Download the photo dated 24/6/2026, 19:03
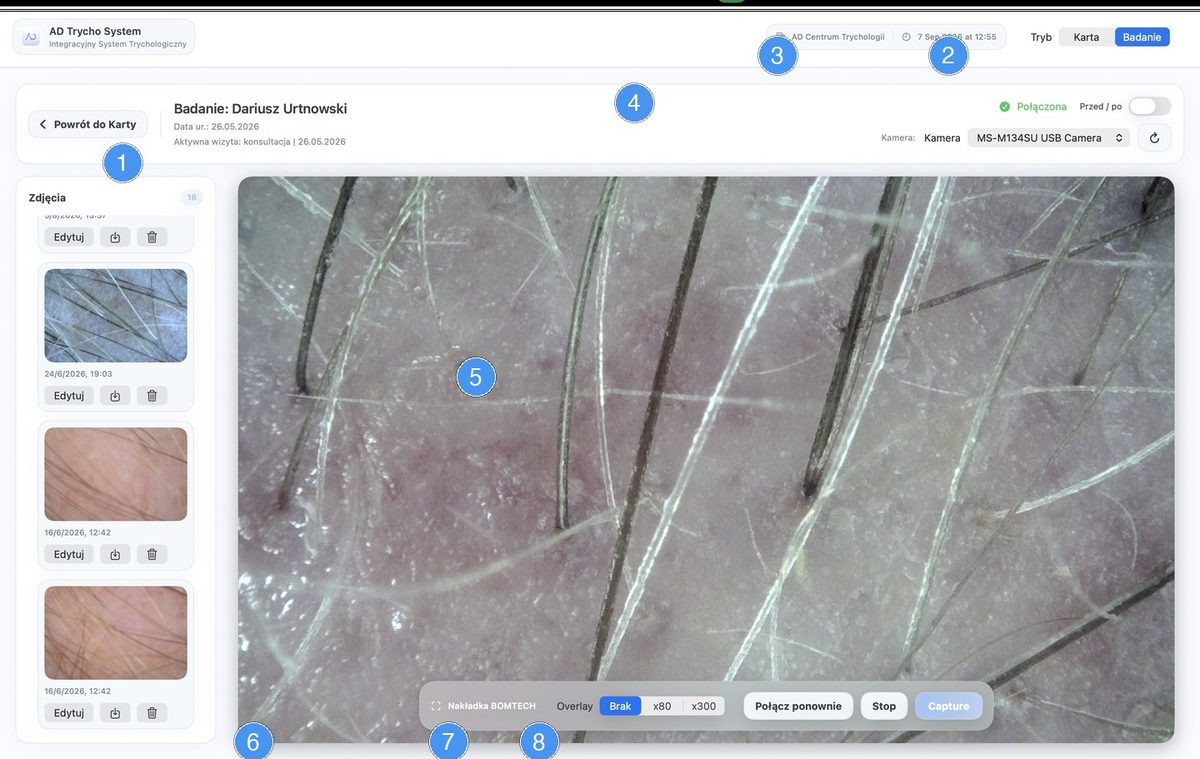1200x759 pixels. (x=115, y=395)
